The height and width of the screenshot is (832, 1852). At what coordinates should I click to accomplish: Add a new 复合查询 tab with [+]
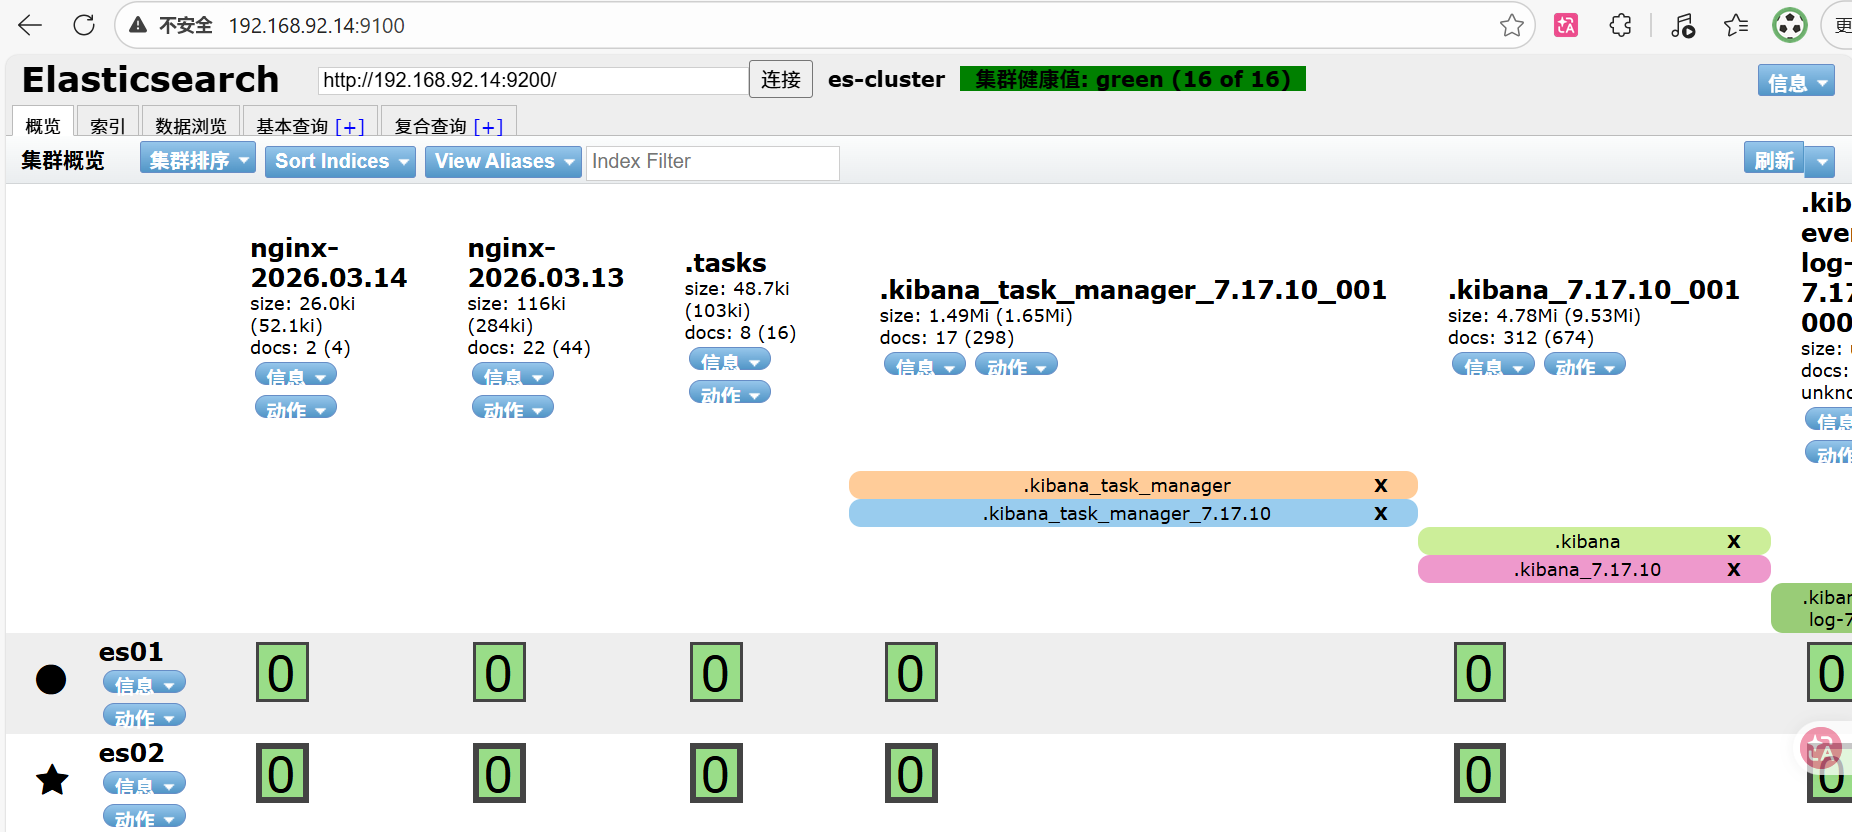488,126
